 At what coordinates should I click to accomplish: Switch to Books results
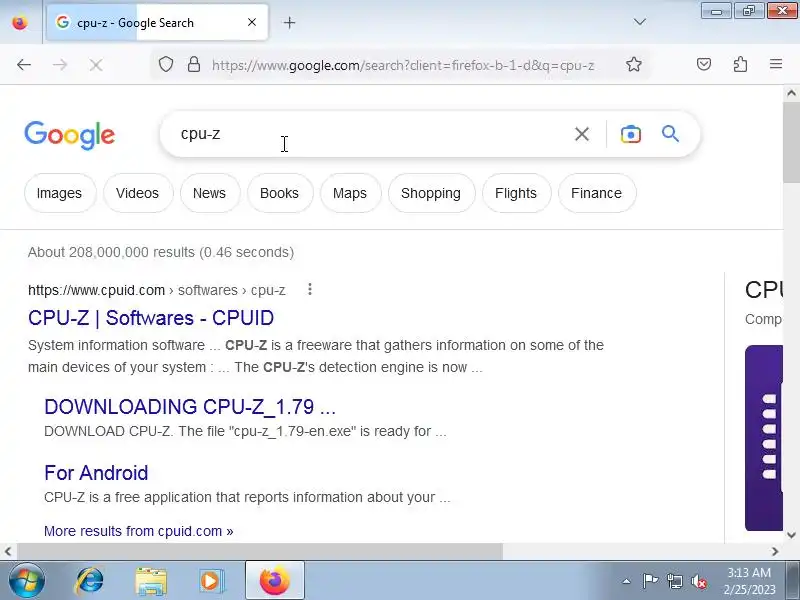pyautogui.click(x=280, y=193)
